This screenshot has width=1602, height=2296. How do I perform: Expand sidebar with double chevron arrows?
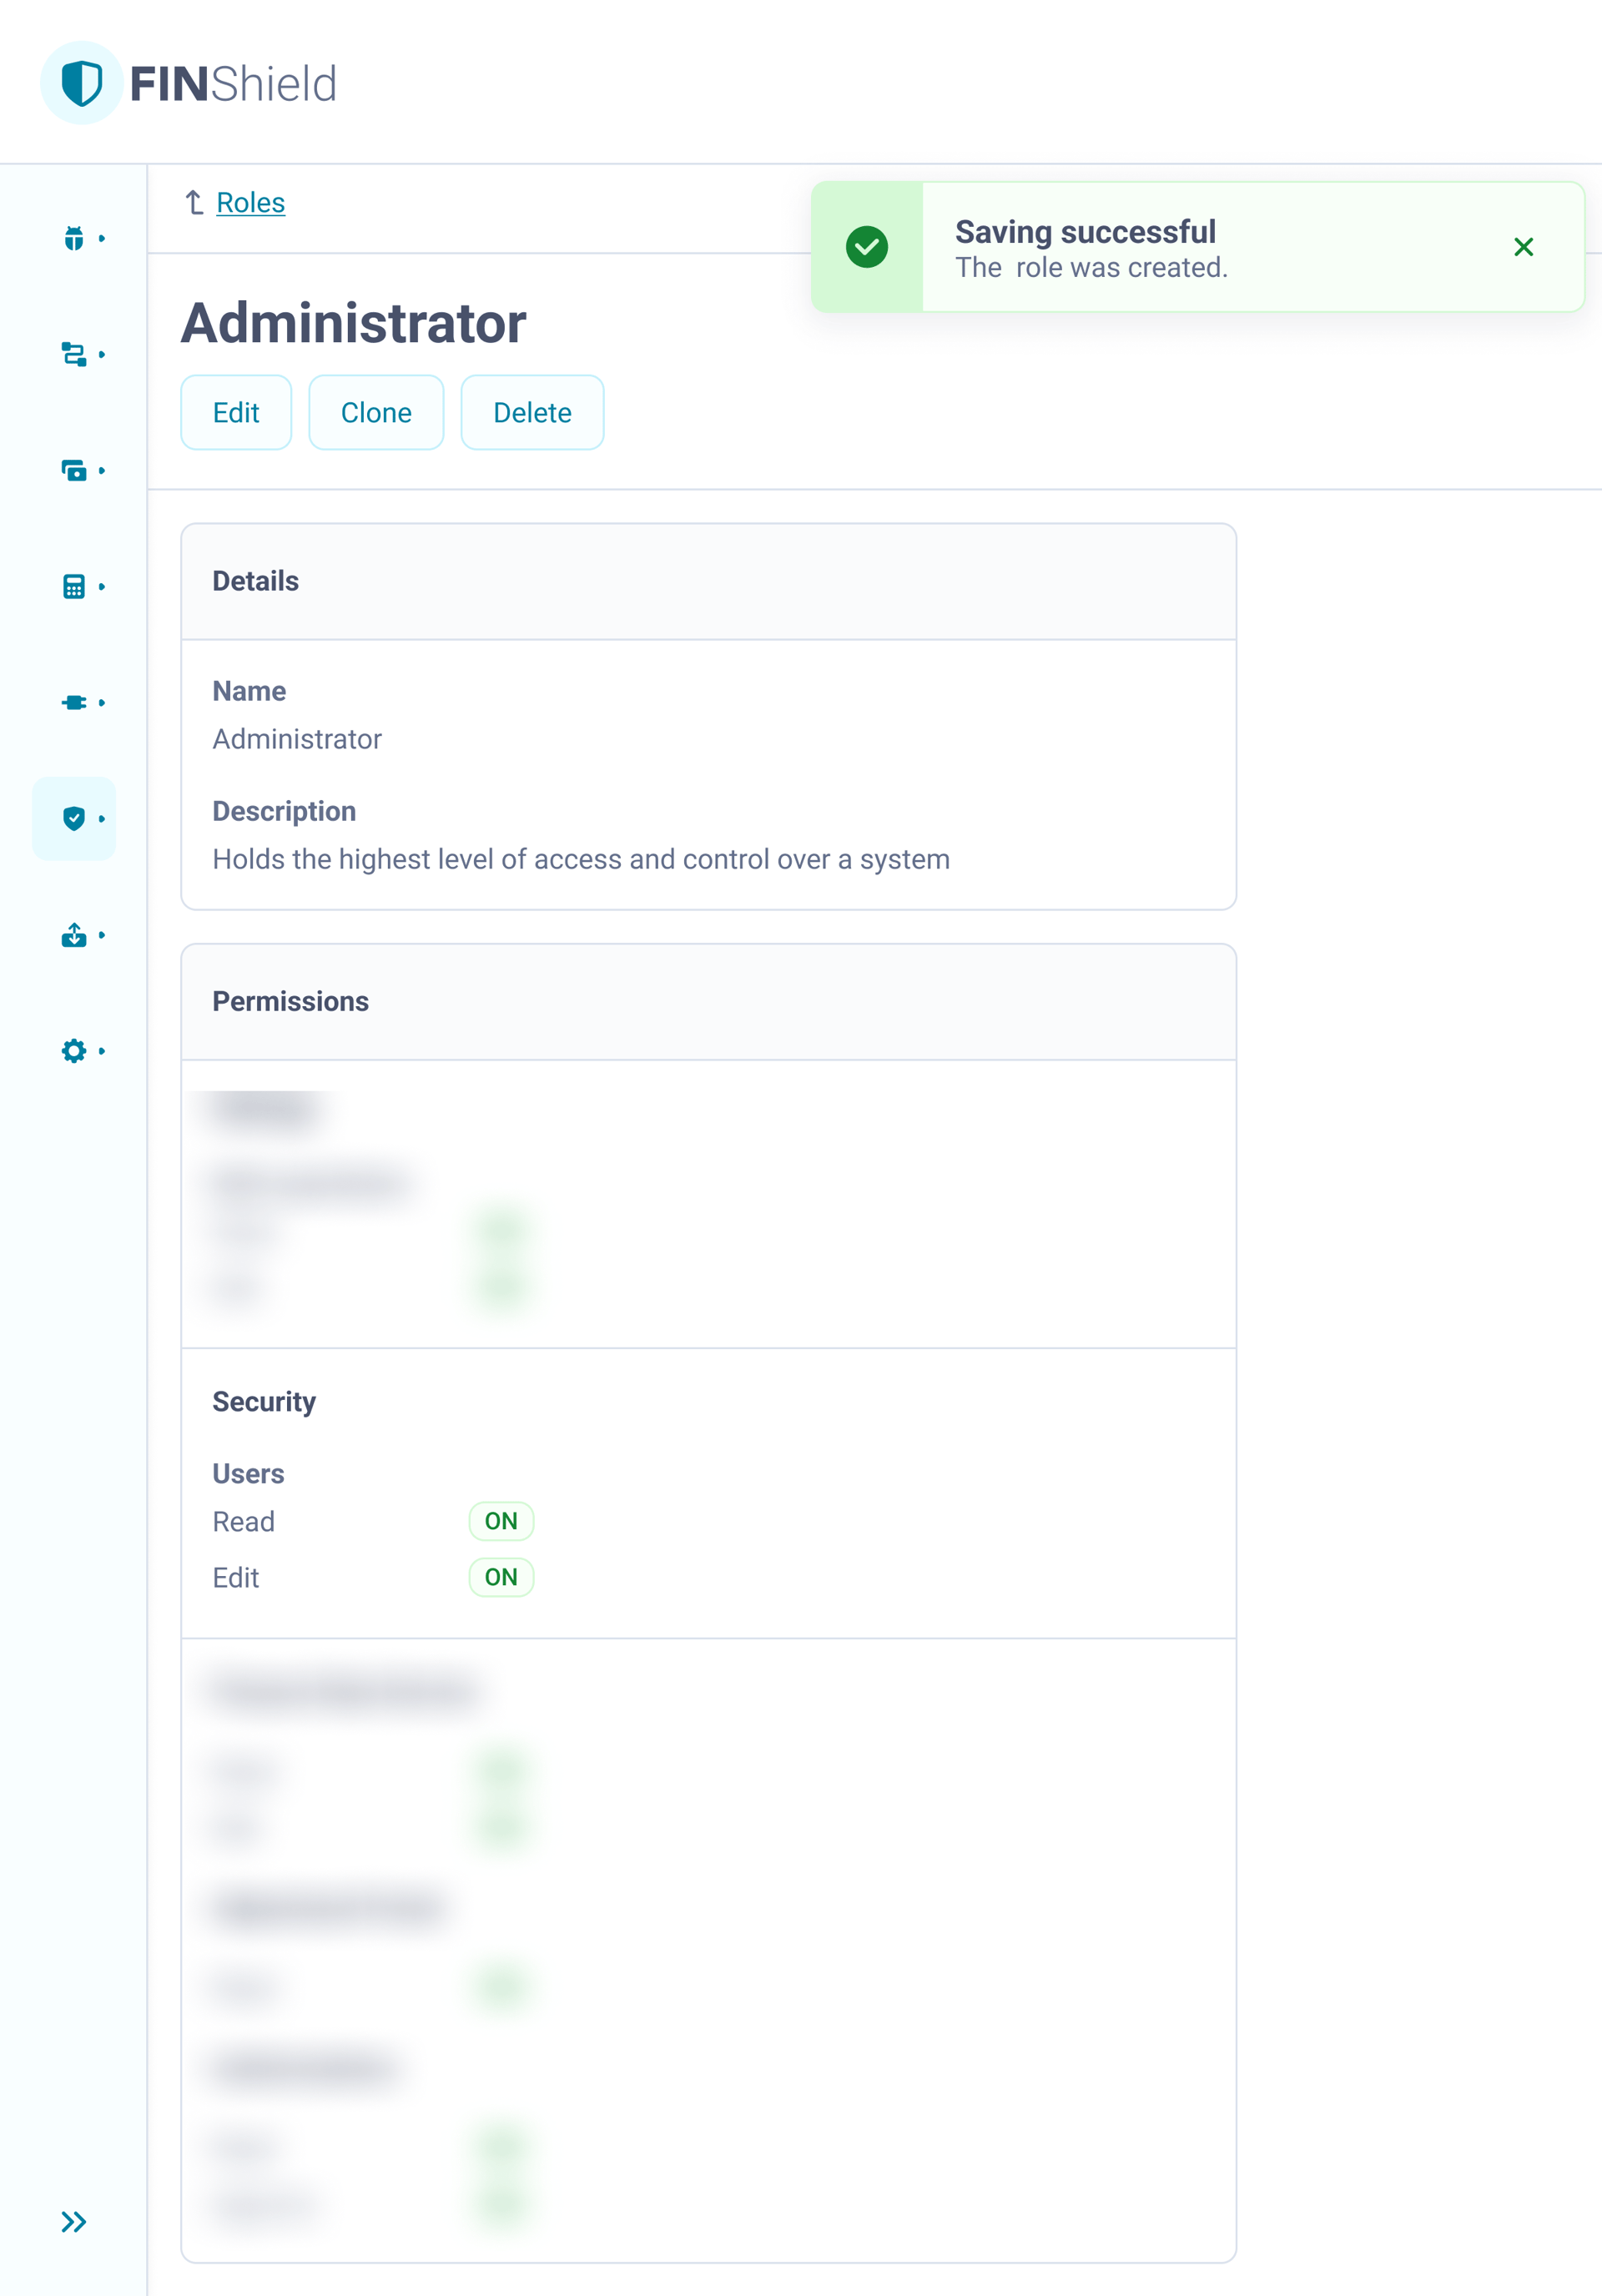(74, 2221)
